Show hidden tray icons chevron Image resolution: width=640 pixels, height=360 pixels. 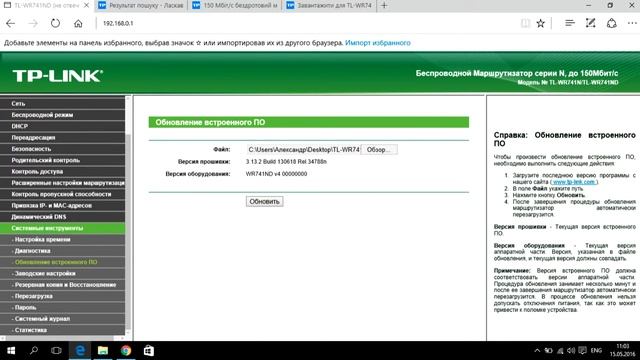click(537, 351)
